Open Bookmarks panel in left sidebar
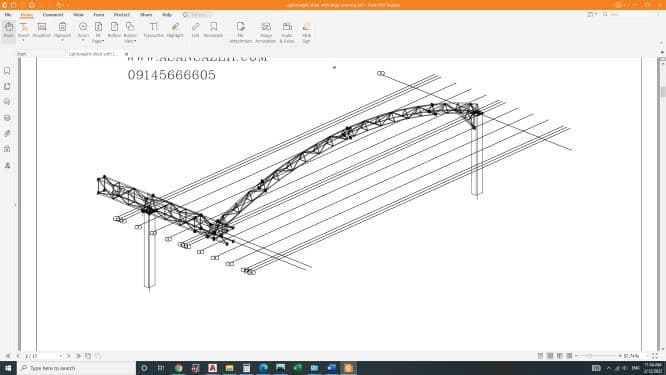Image resolution: width=666 pixels, height=375 pixels. click(x=7, y=70)
